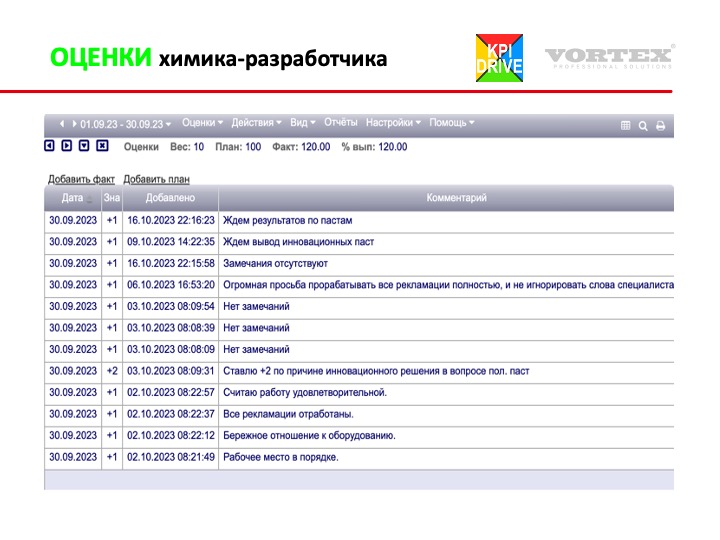This screenshot has height=540, width=720.
Task: Open the Действия menu
Action: pyautogui.click(x=256, y=123)
